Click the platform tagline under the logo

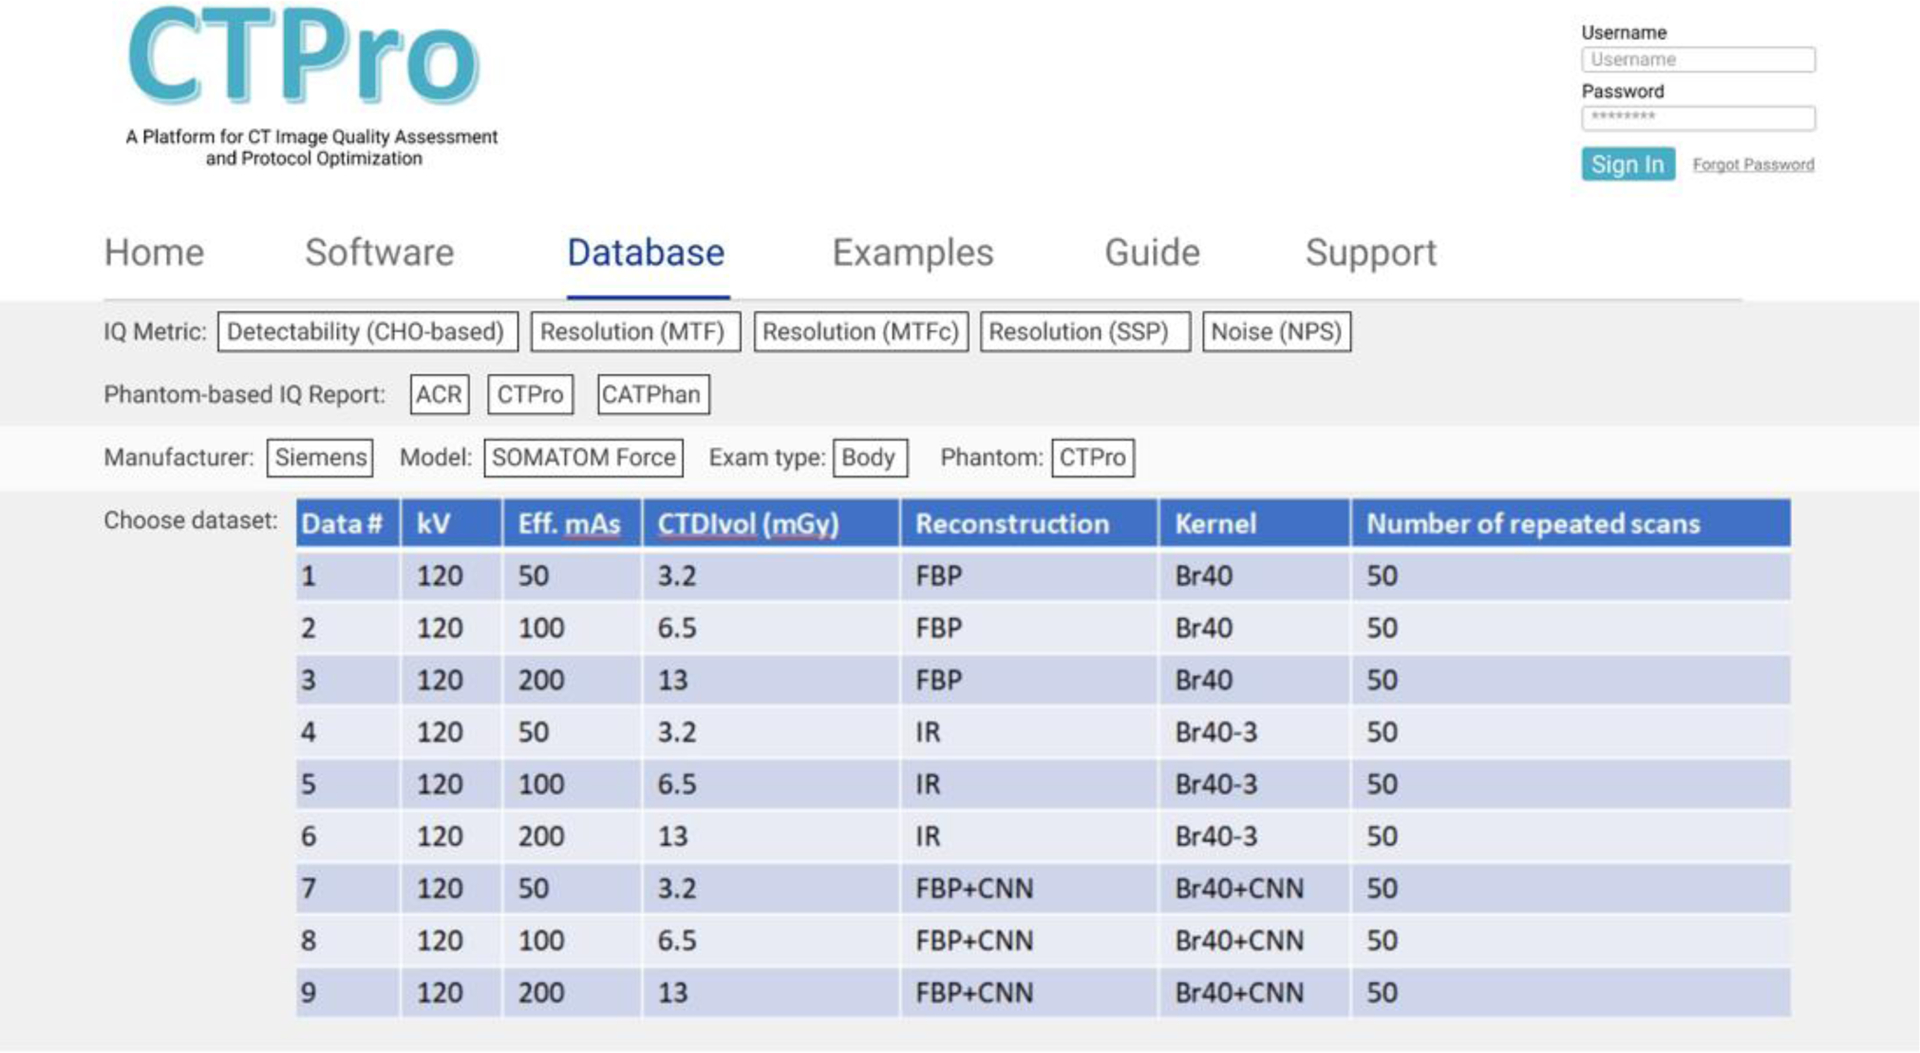click(x=312, y=147)
